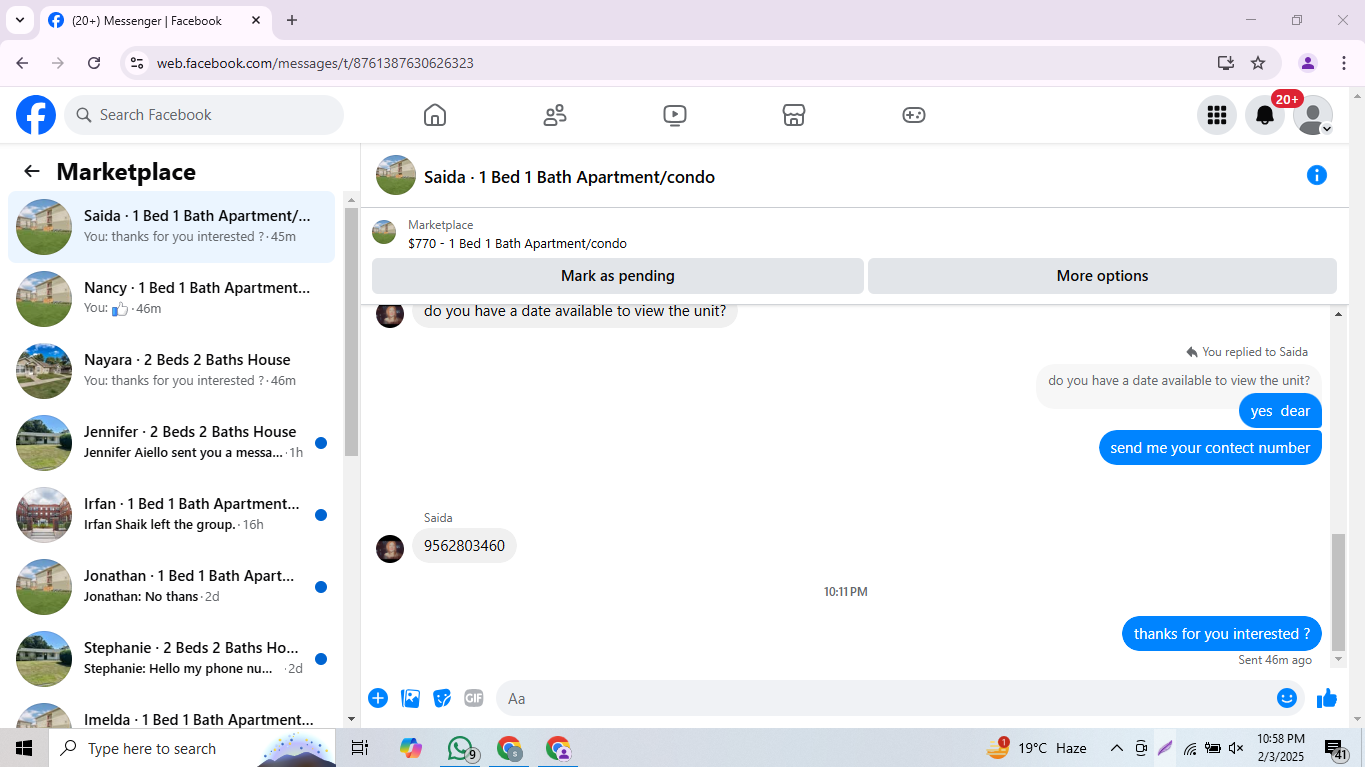Open conversation information icon
This screenshot has width=1365, height=767.
(x=1317, y=176)
